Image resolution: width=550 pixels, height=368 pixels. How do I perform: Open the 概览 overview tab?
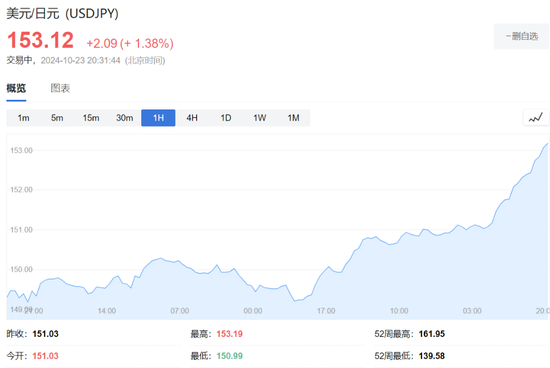pyautogui.click(x=16, y=88)
